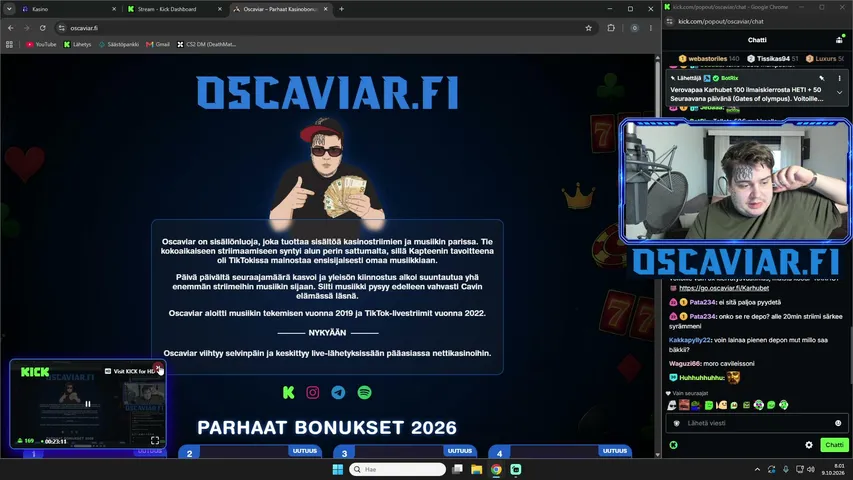
Task: Click top gifter webastoriles
Action: click(x=709, y=59)
